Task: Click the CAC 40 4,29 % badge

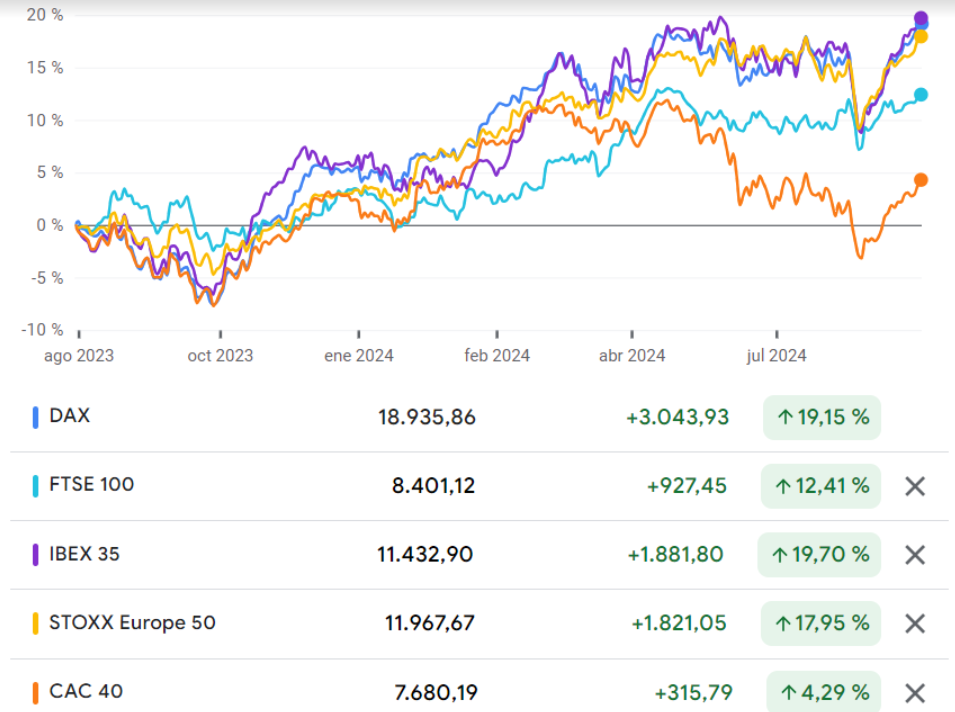Action: tap(824, 692)
